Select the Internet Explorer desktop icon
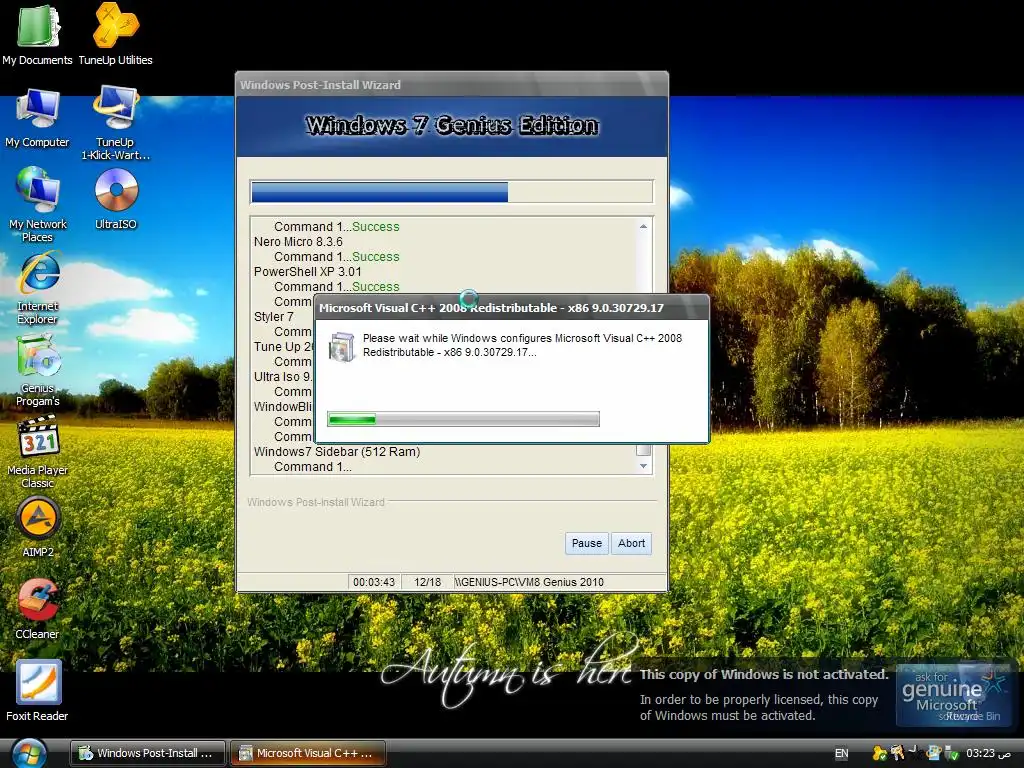 [x=37, y=289]
